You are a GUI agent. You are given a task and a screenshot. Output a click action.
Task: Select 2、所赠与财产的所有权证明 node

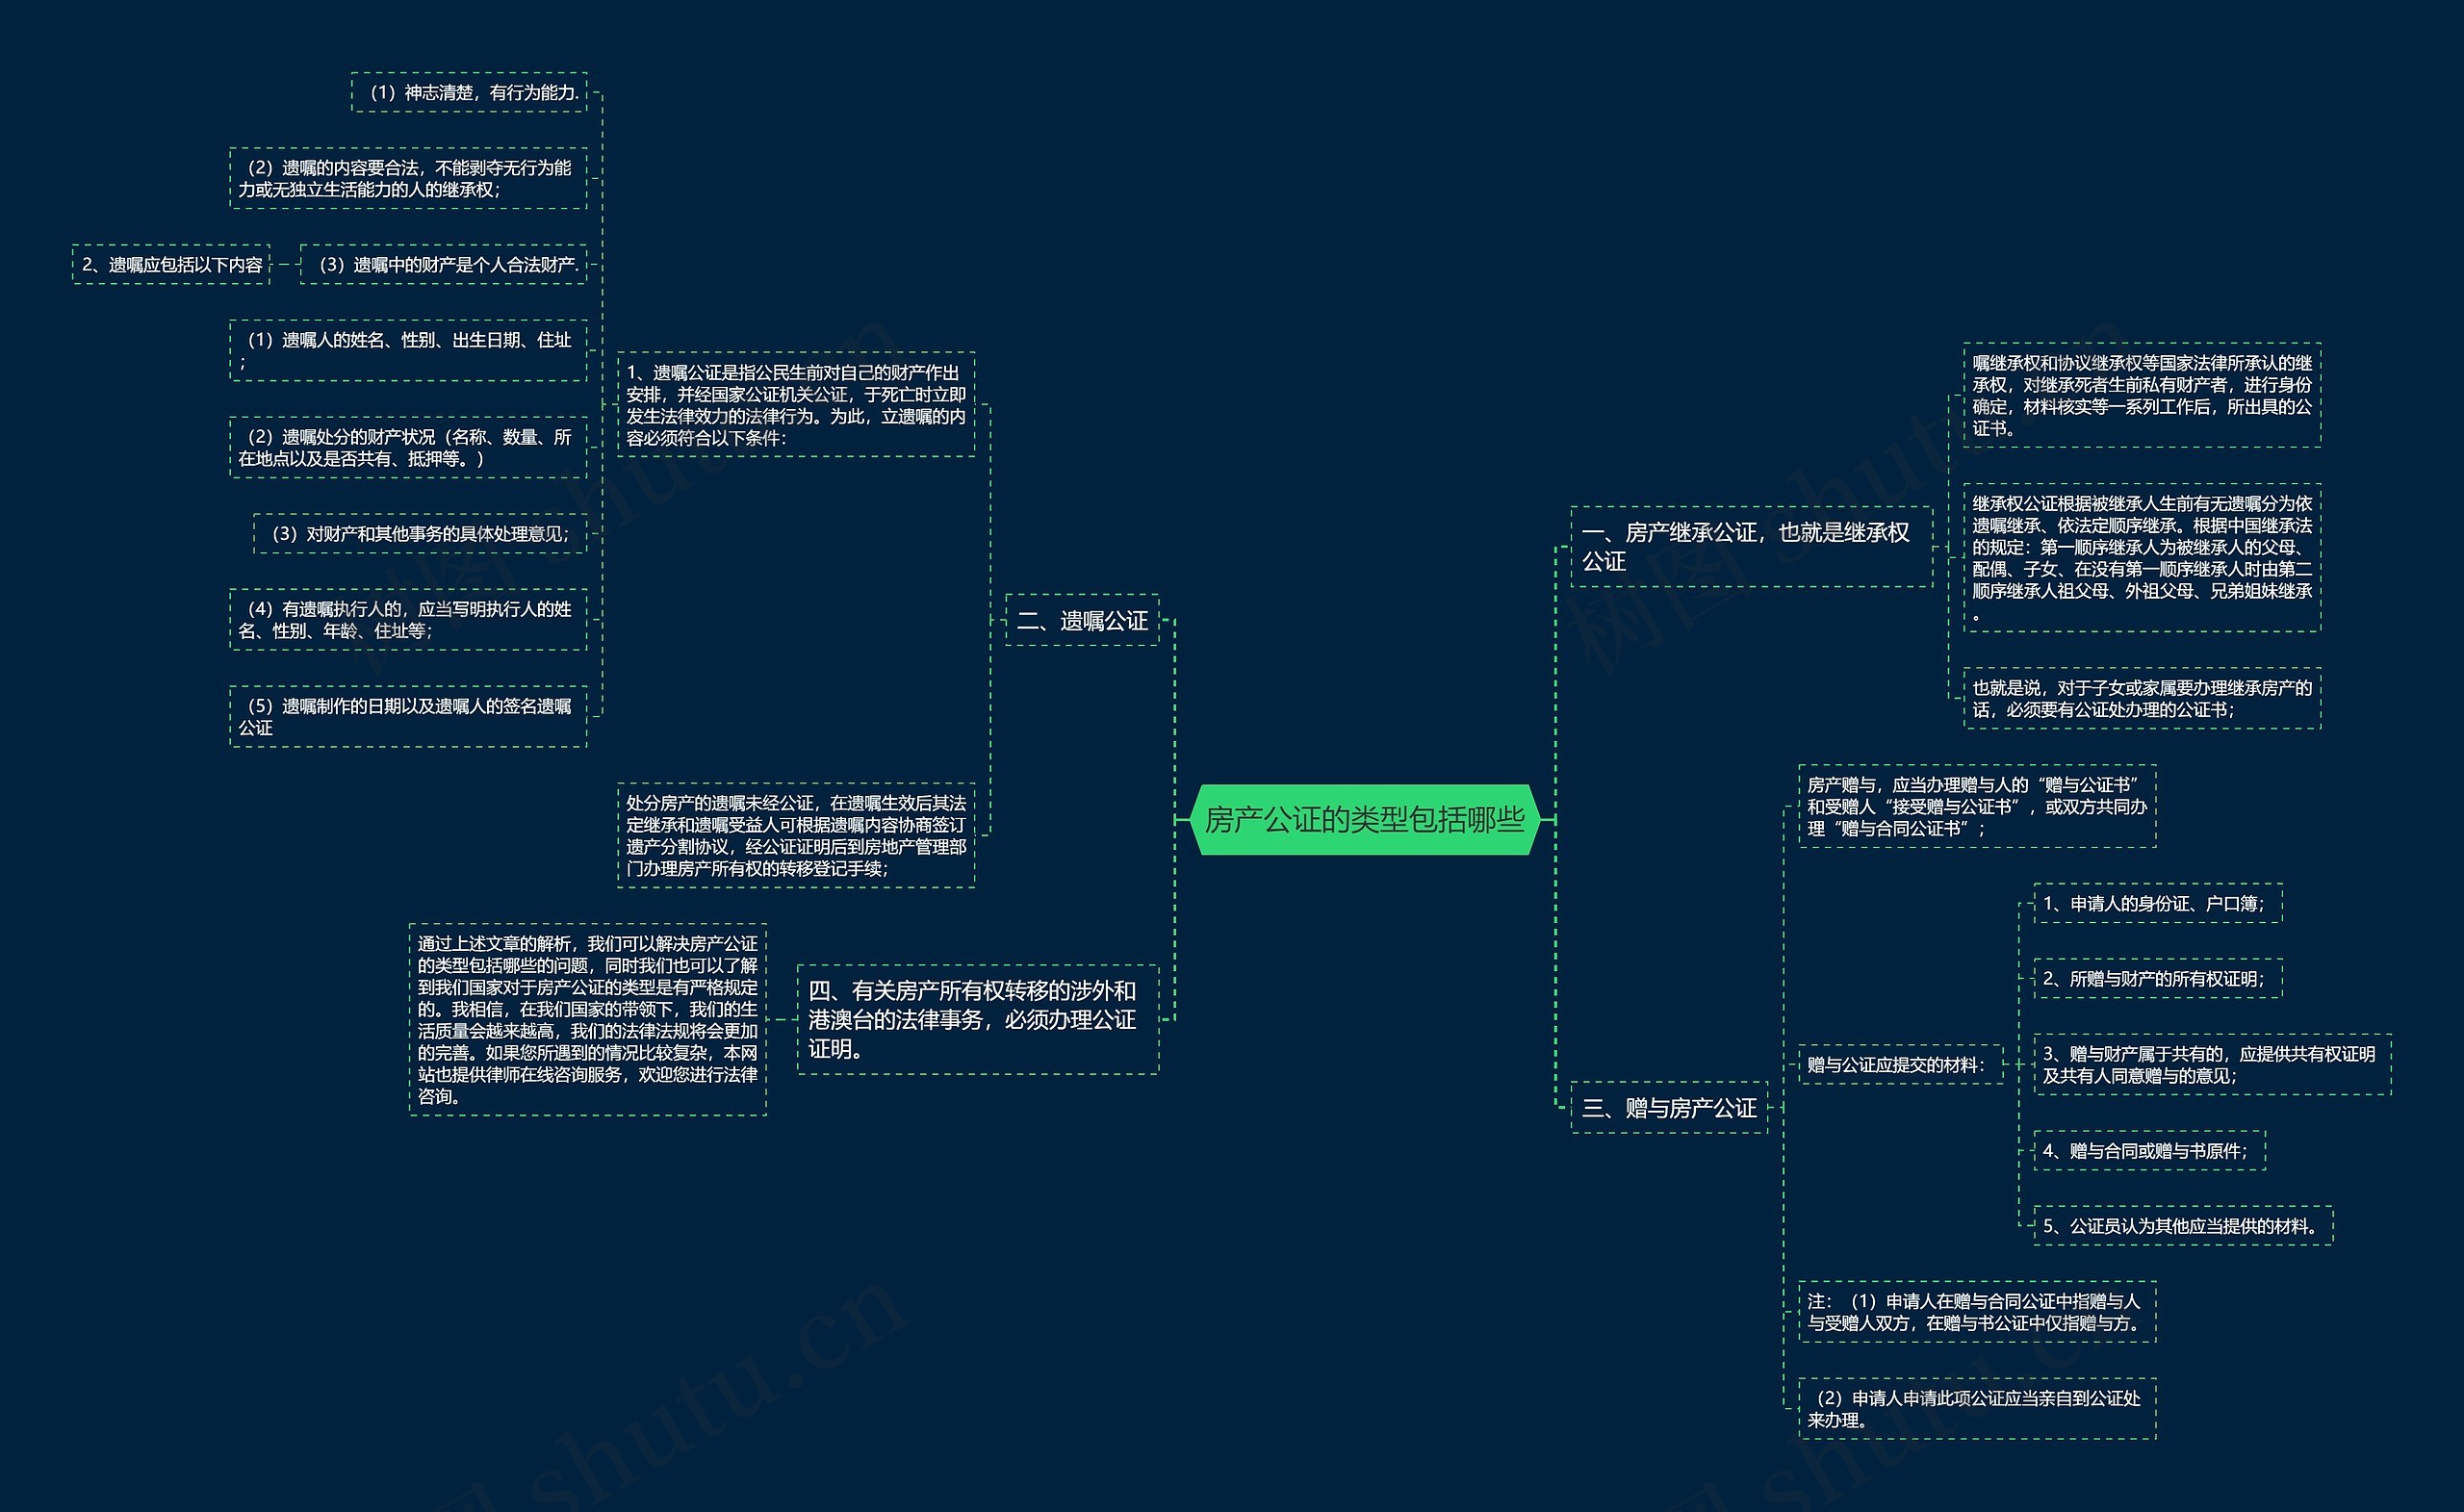pos(2156,979)
